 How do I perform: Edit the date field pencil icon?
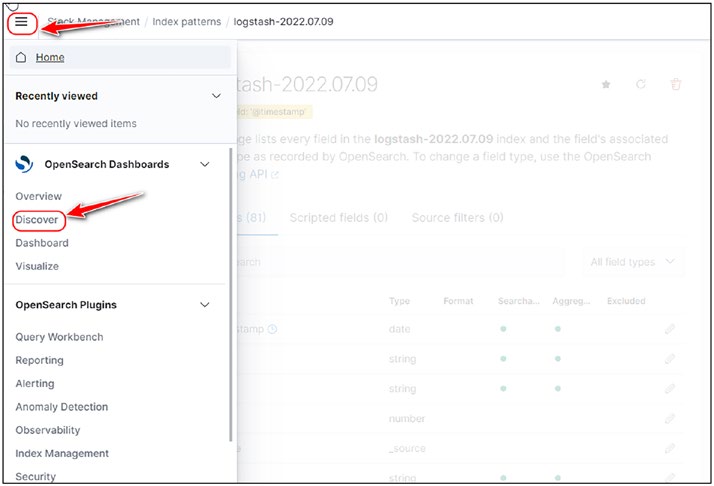click(669, 329)
